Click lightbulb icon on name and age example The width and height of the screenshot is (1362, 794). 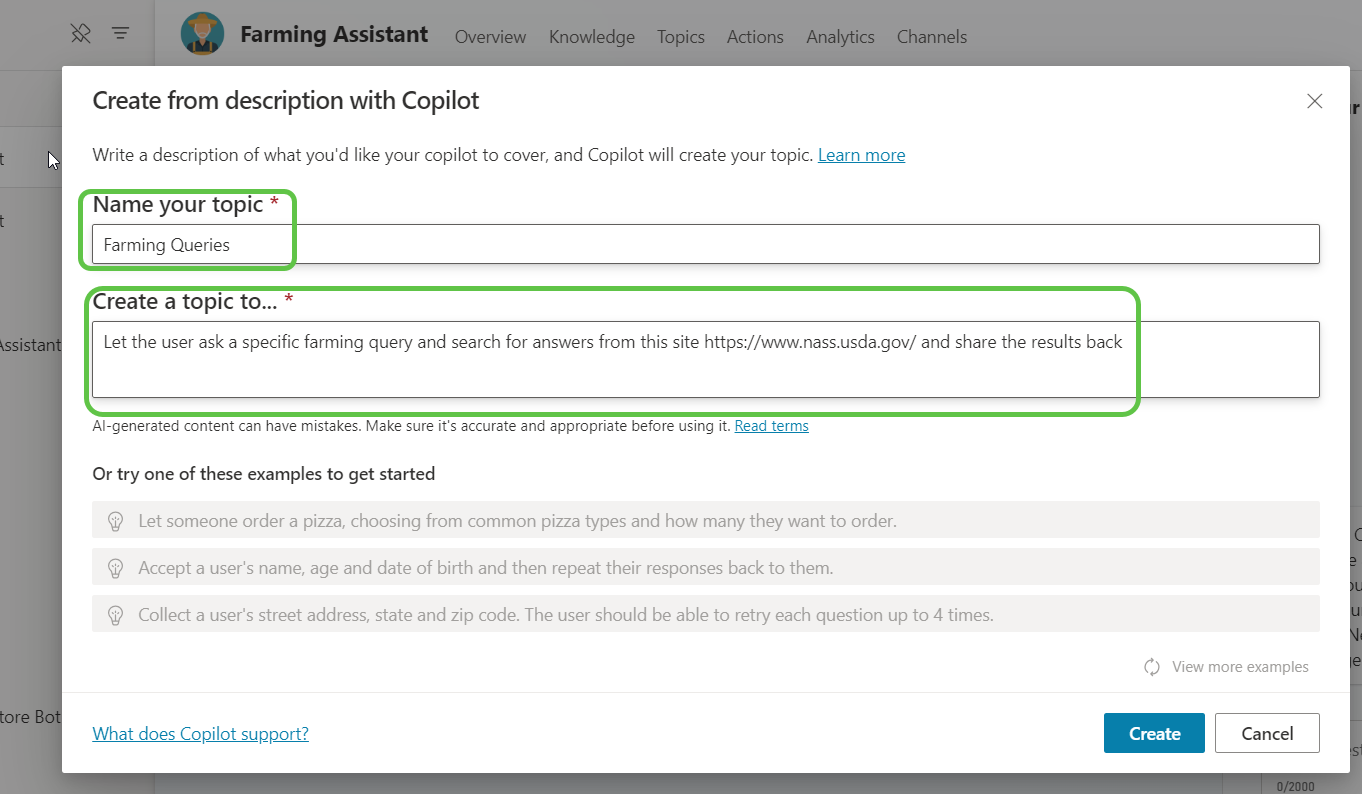116,568
